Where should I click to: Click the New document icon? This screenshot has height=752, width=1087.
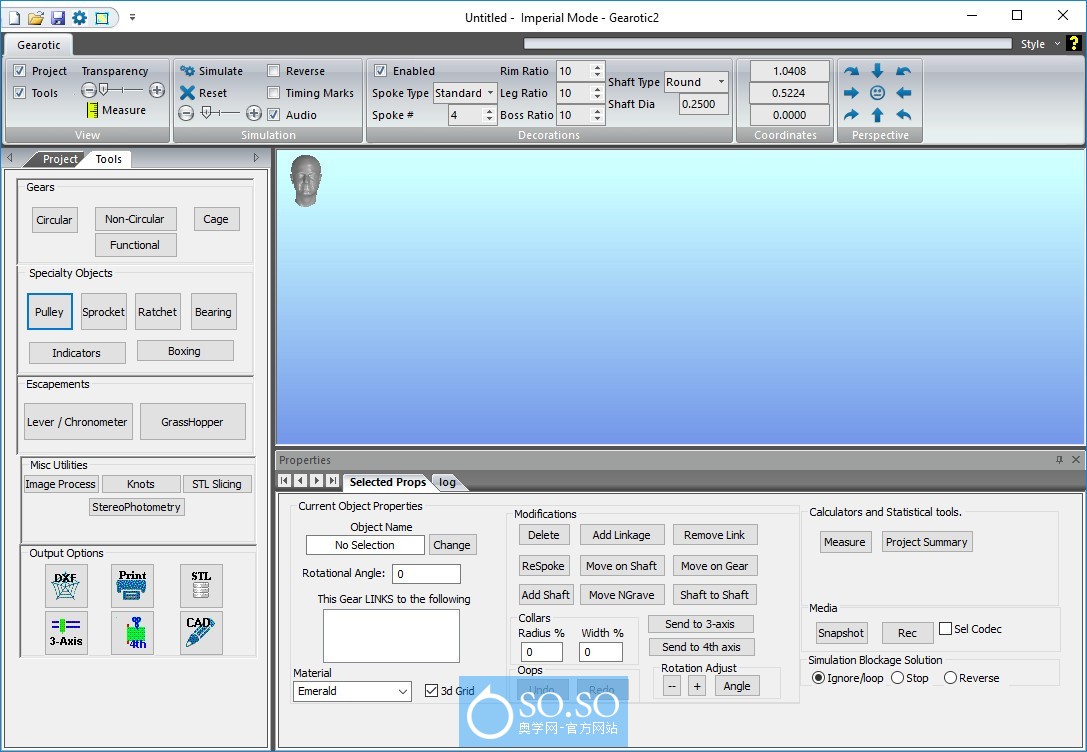point(15,17)
